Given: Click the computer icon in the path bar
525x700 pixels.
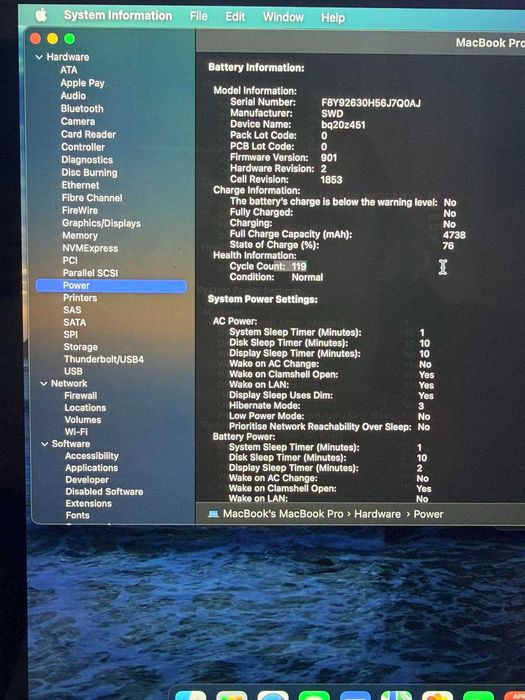Looking at the screenshot, I should click(x=213, y=514).
